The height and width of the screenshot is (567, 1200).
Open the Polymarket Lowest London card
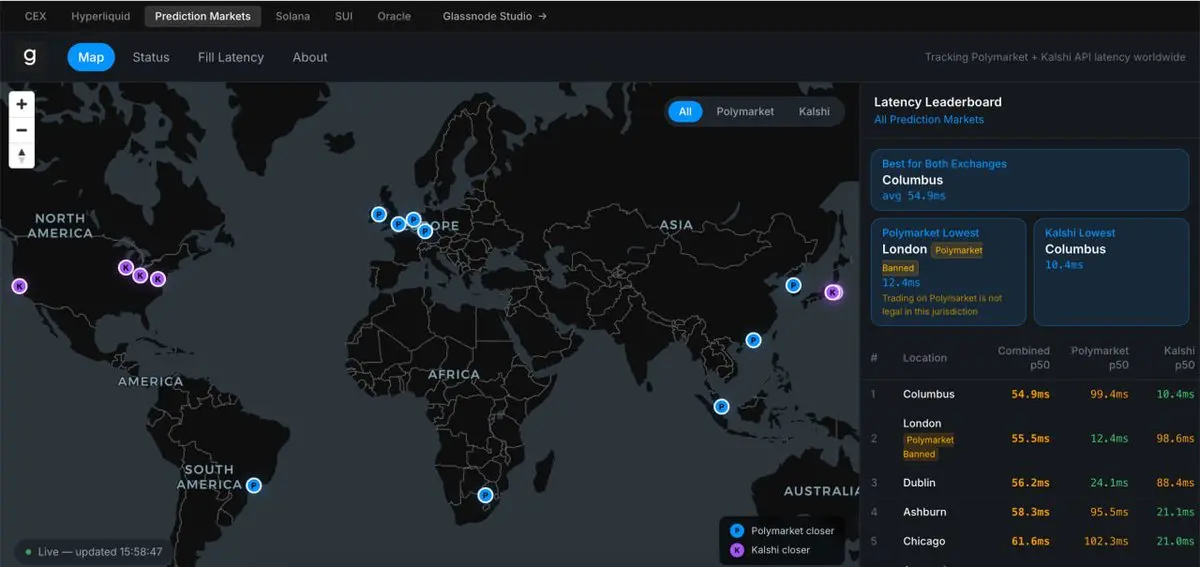tap(948, 272)
